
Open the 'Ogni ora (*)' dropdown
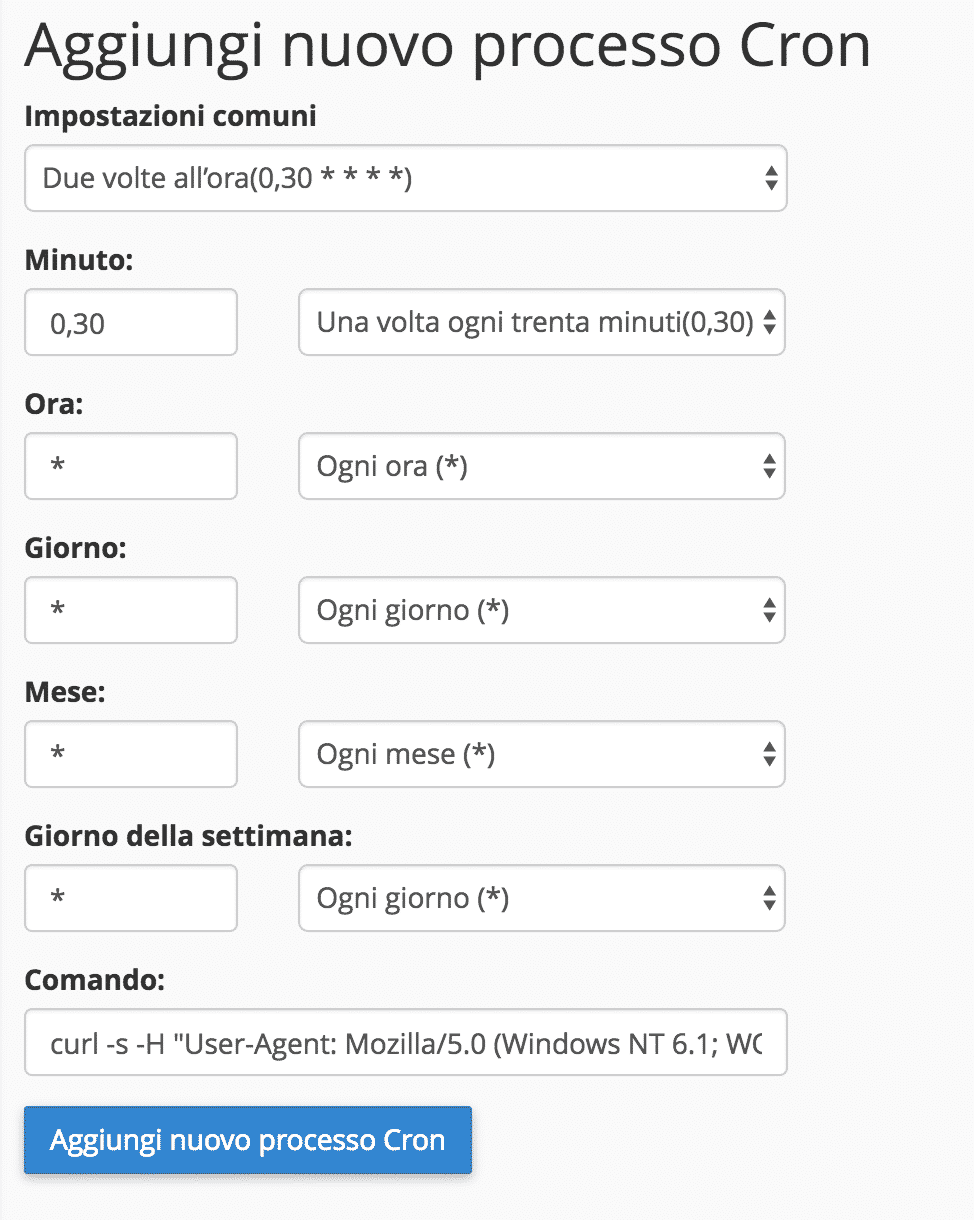coord(541,466)
